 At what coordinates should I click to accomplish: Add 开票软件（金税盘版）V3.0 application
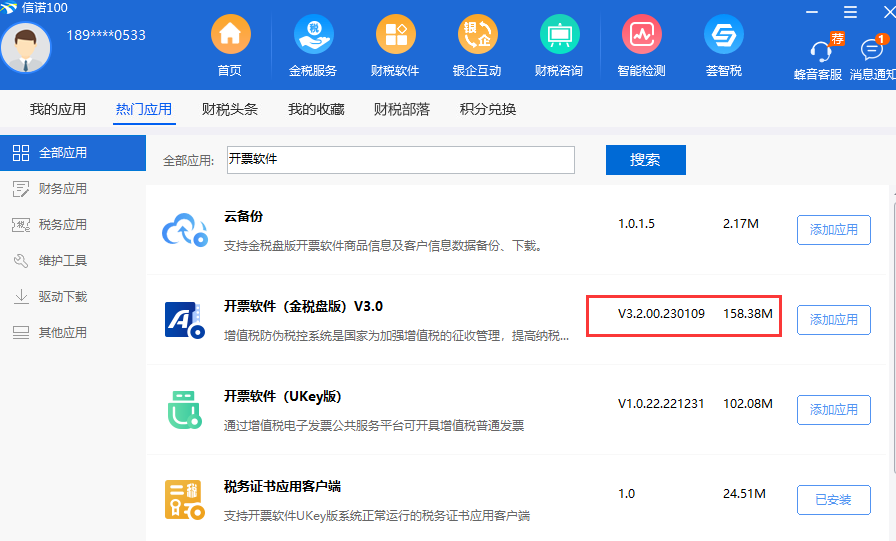click(x=834, y=319)
